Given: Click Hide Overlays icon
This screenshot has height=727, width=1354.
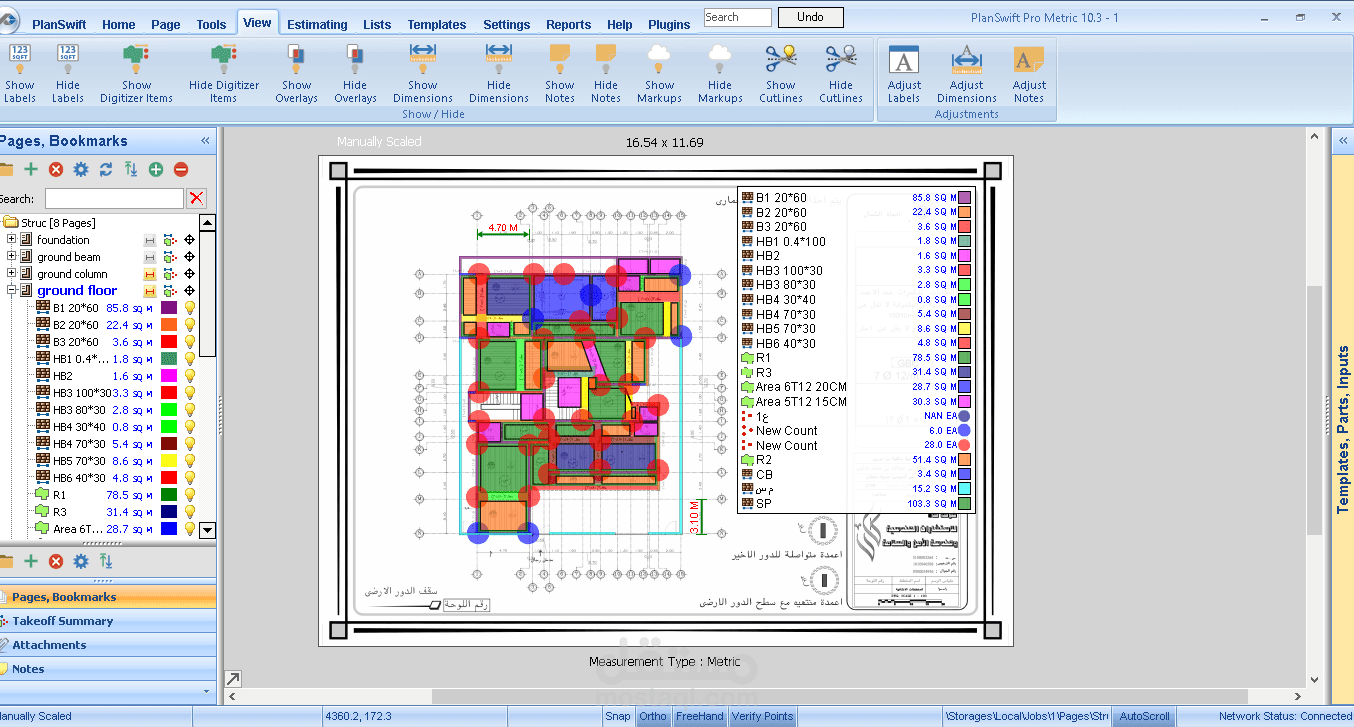Looking at the screenshot, I should click(355, 57).
